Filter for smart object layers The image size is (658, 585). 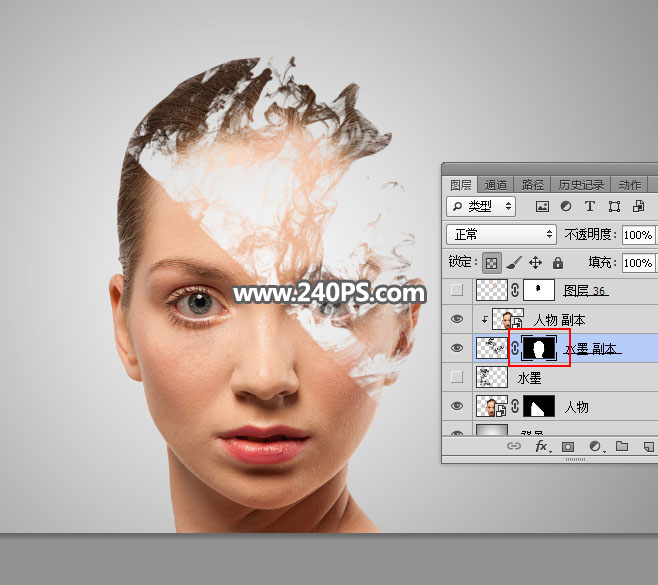coord(638,206)
